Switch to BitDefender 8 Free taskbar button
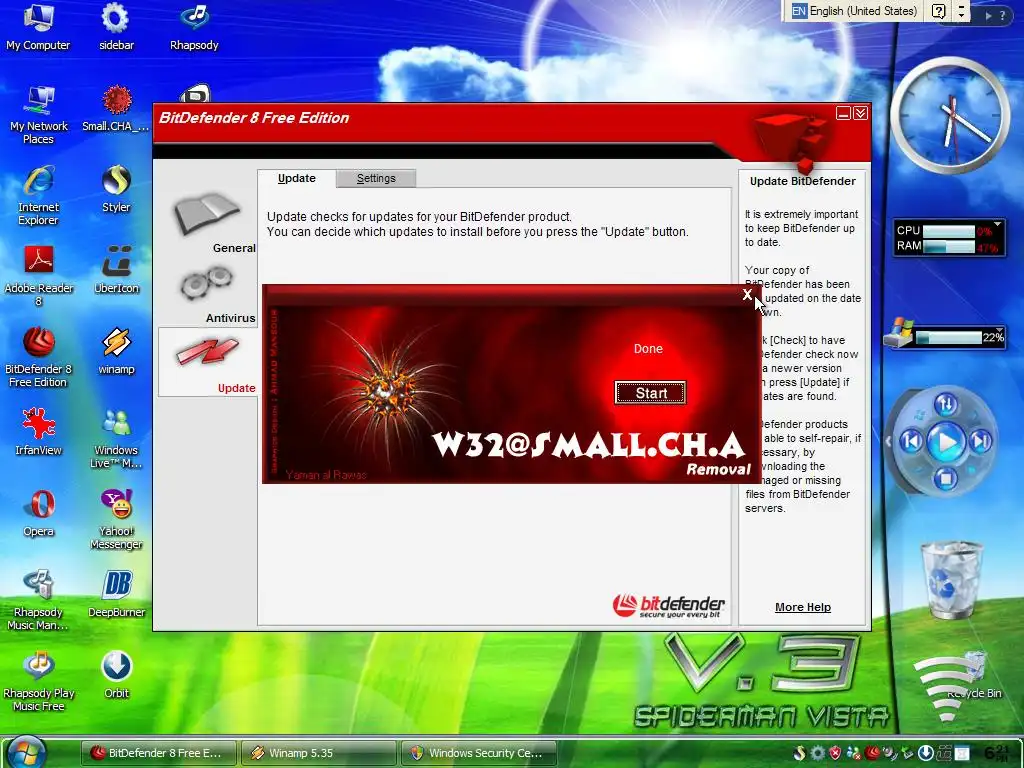 [x=157, y=753]
